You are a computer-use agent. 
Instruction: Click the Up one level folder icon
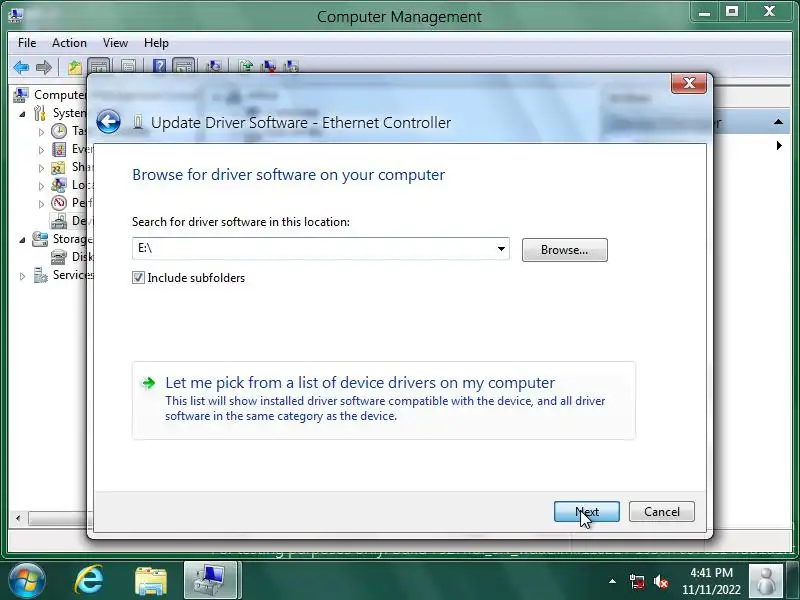point(75,67)
